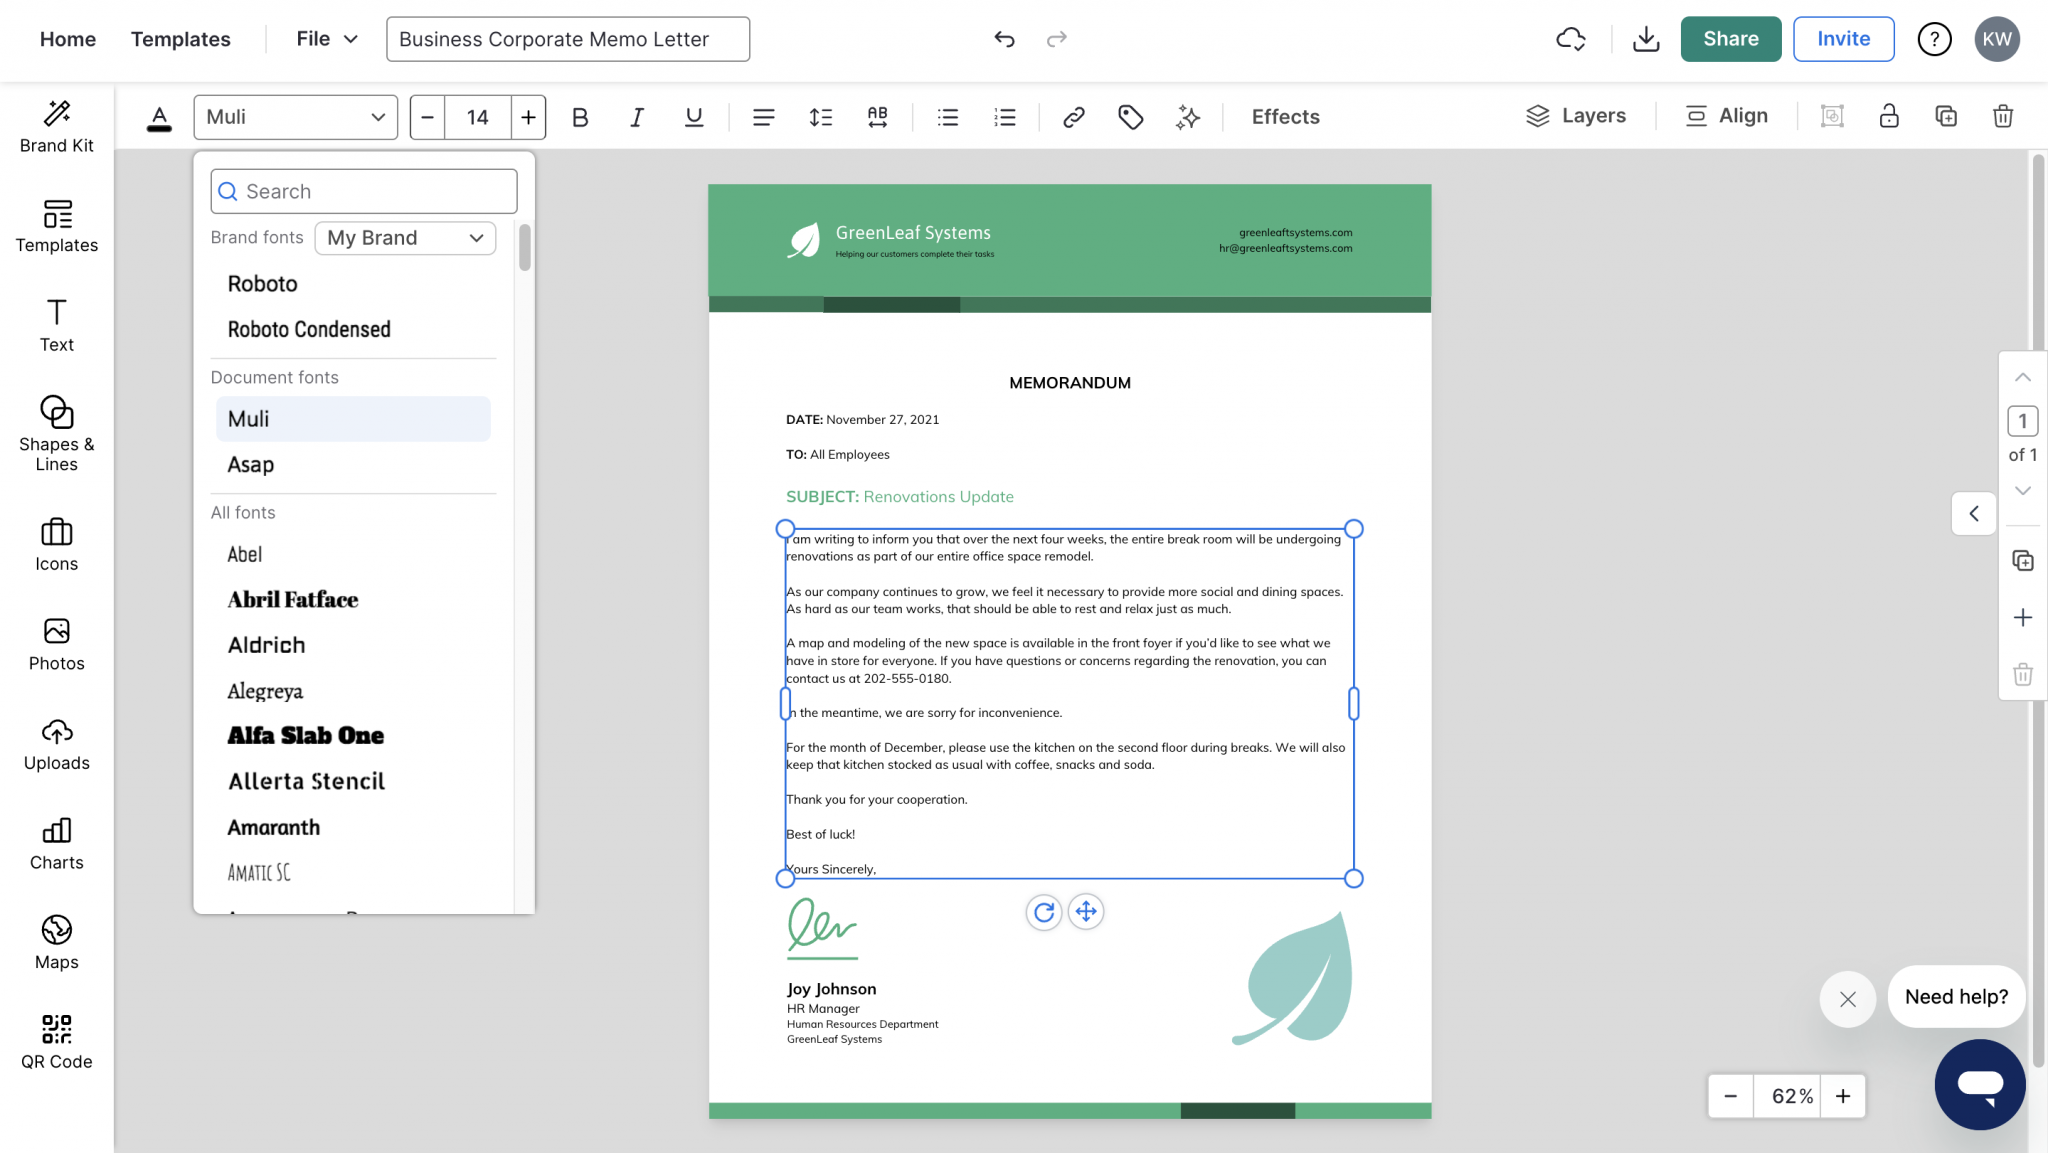The width and height of the screenshot is (2048, 1153).
Task: Open the Brand Kit panel
Action: coord(56,125)
